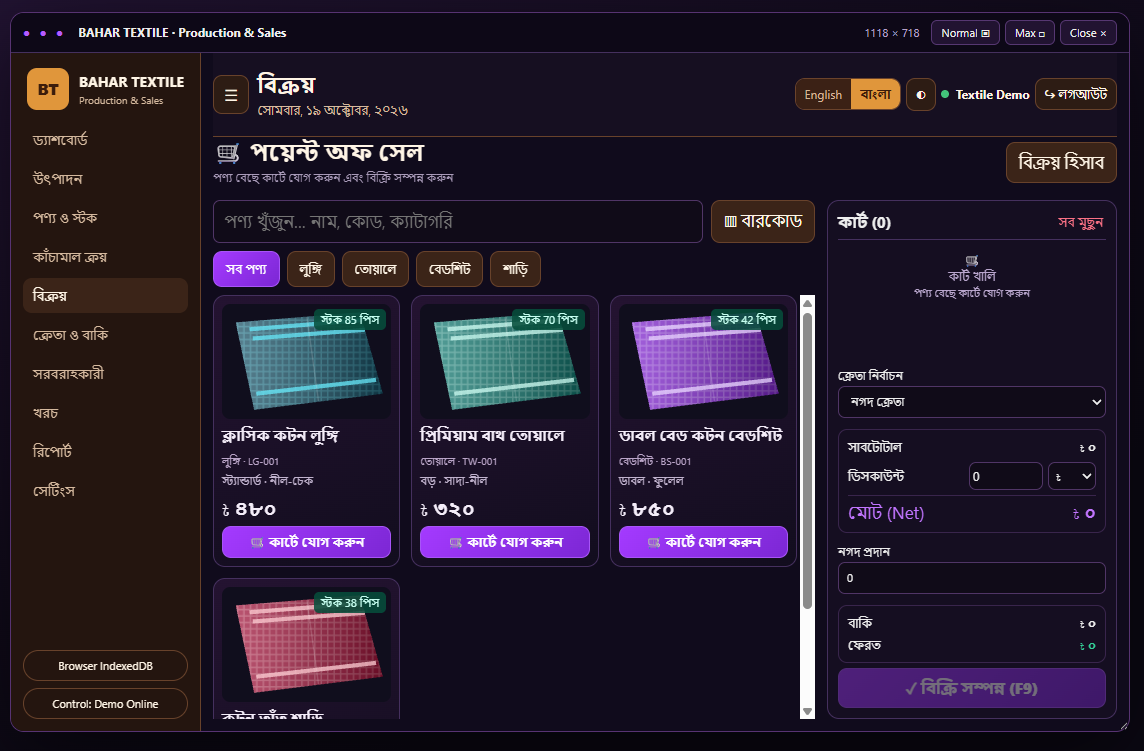The width and height of the screenshot is (1144, 751).
Task: Open সেটিংস in the sidebar
Action: 105,491
